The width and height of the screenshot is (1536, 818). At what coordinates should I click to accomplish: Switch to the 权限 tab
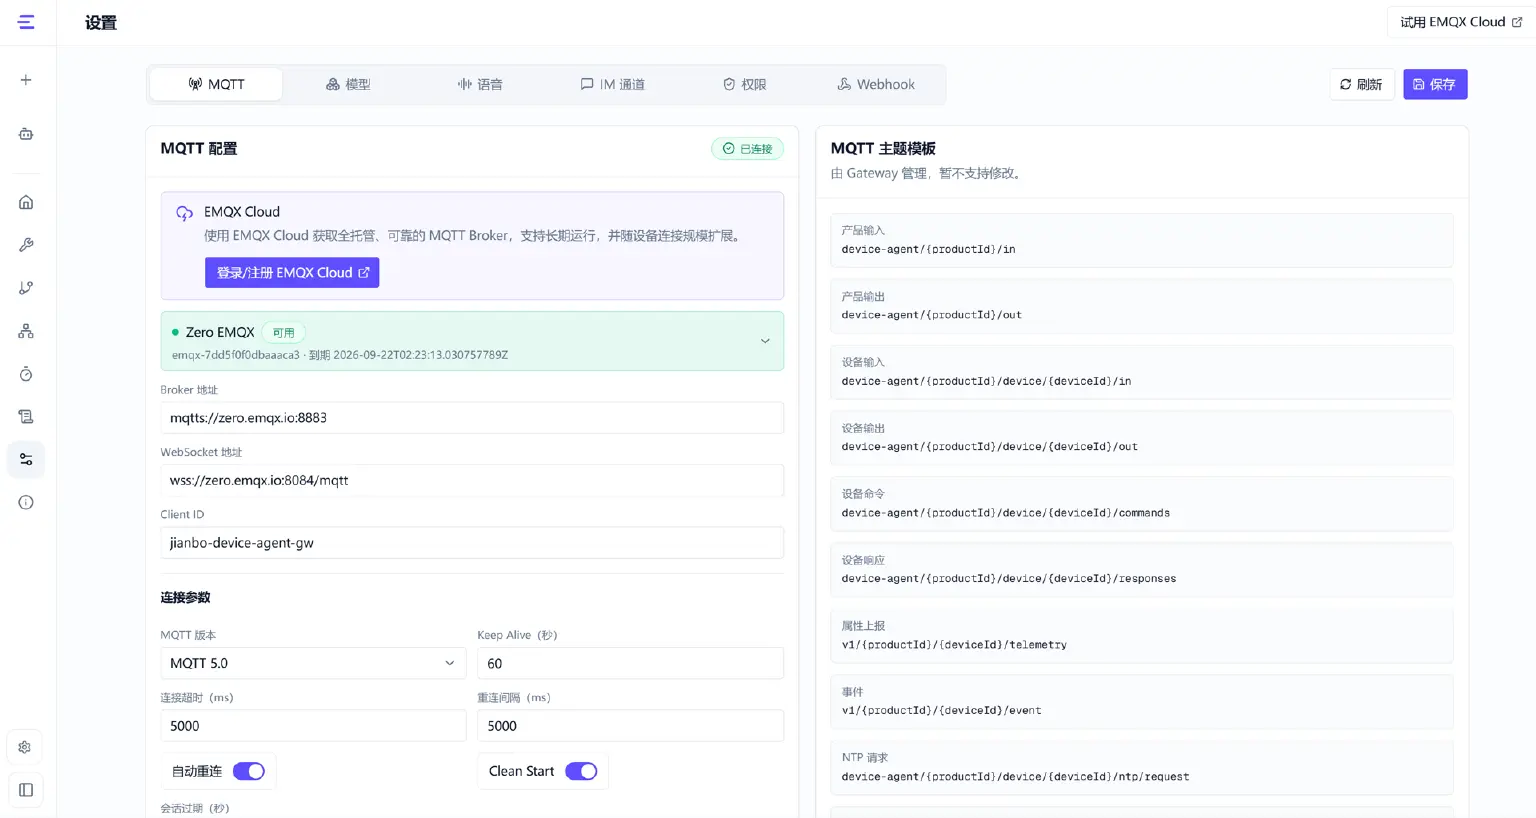point(745,84)
